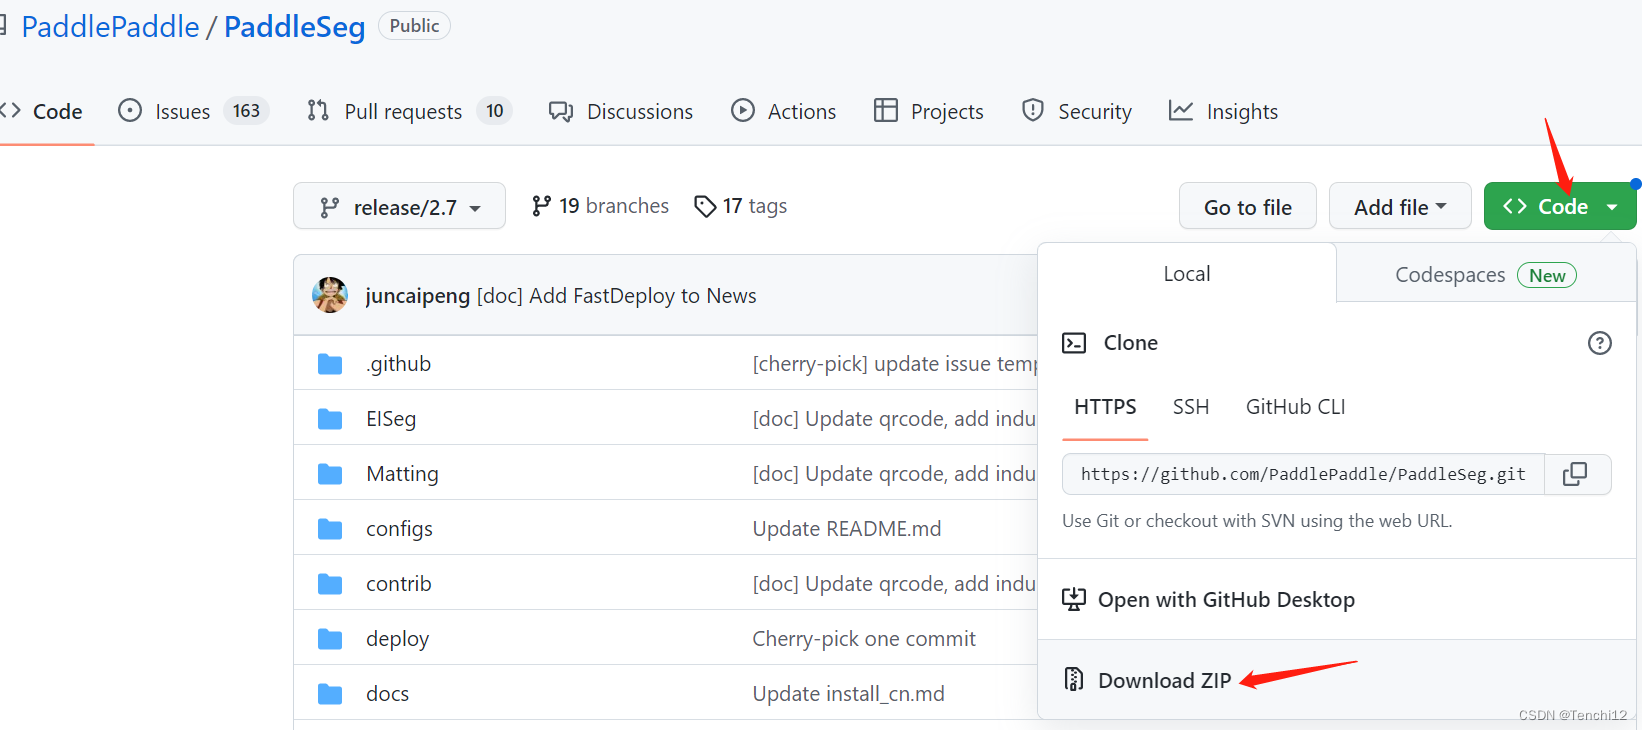1642x730 pixels.
Task: Click Download ZIP
Action: coord(1164,680)
